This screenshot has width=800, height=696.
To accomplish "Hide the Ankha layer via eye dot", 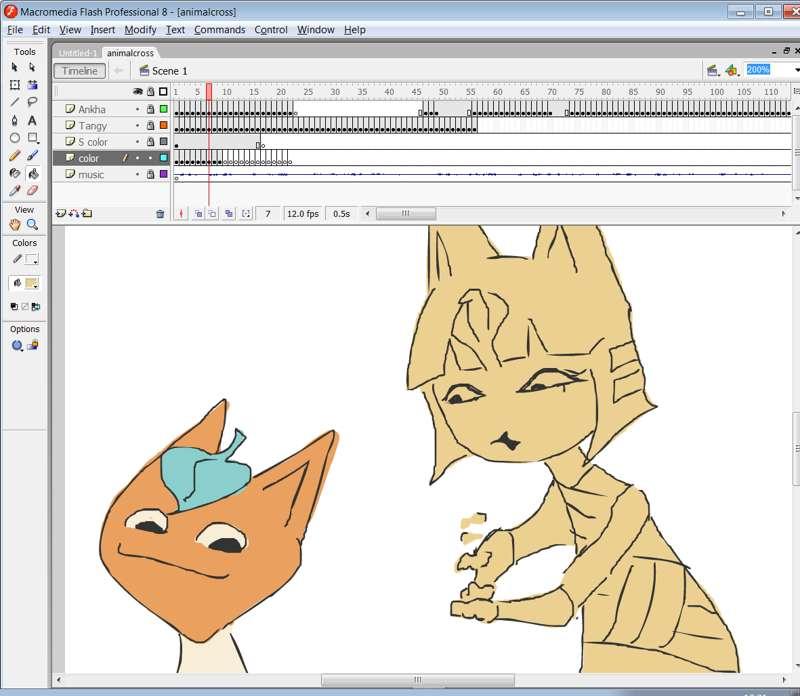I will pos(137,109).
